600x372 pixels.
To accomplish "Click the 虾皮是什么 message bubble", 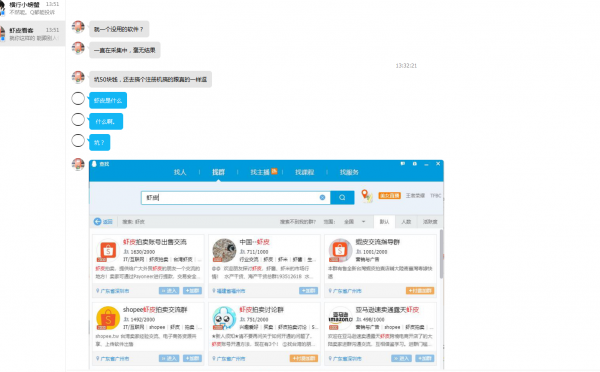I will point(108,100).
